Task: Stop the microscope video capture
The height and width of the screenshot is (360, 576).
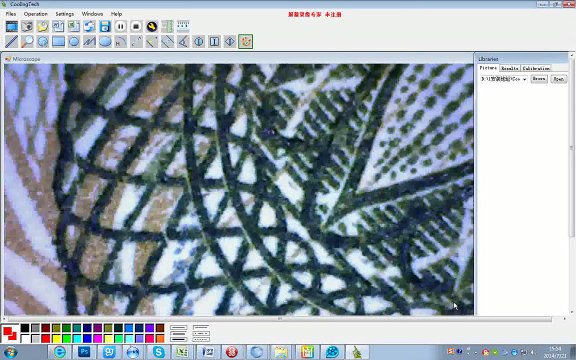Action: click(136, 26)
